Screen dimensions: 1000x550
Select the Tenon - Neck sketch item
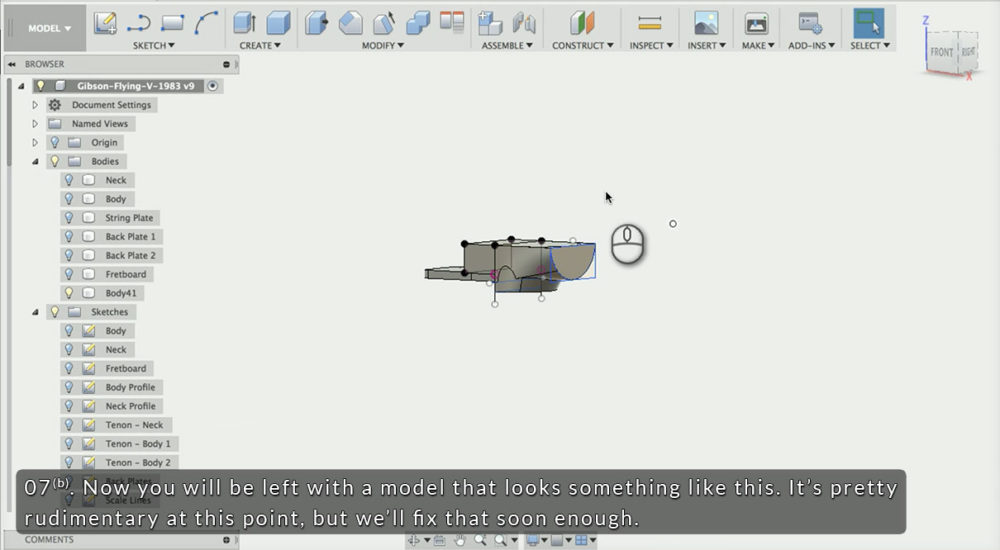tap(134, 425)
